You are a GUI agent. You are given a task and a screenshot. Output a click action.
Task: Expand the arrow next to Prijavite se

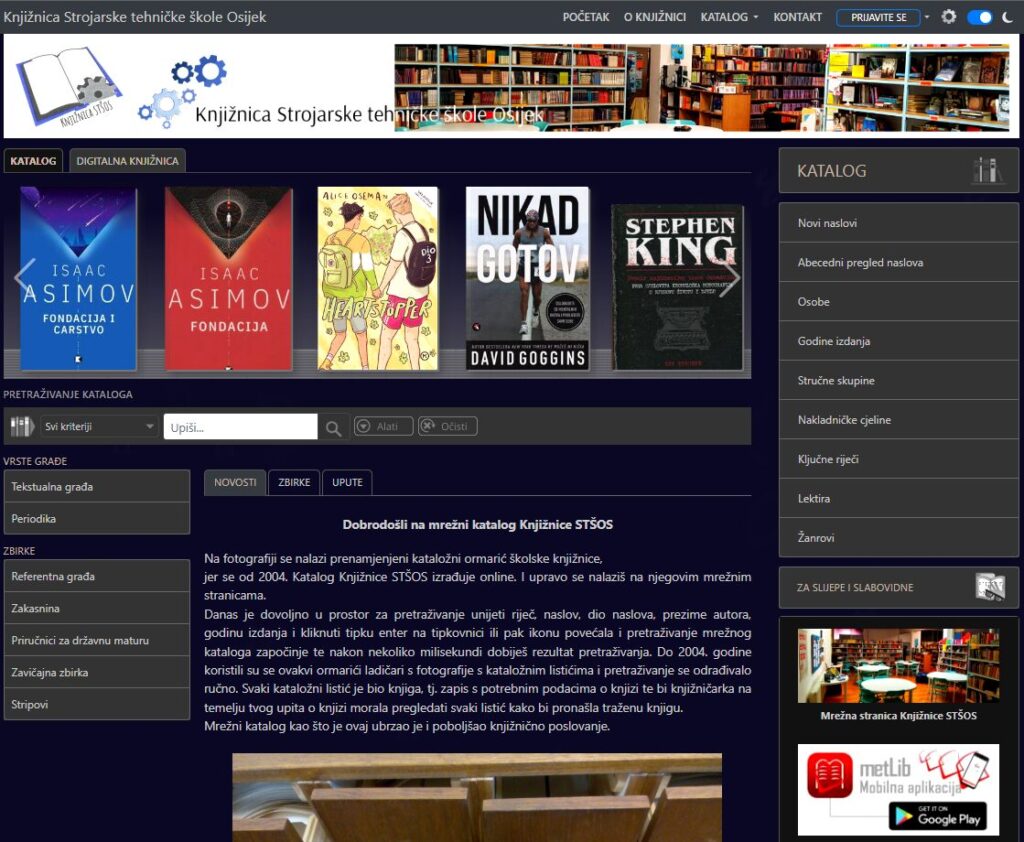pos(927,17)
